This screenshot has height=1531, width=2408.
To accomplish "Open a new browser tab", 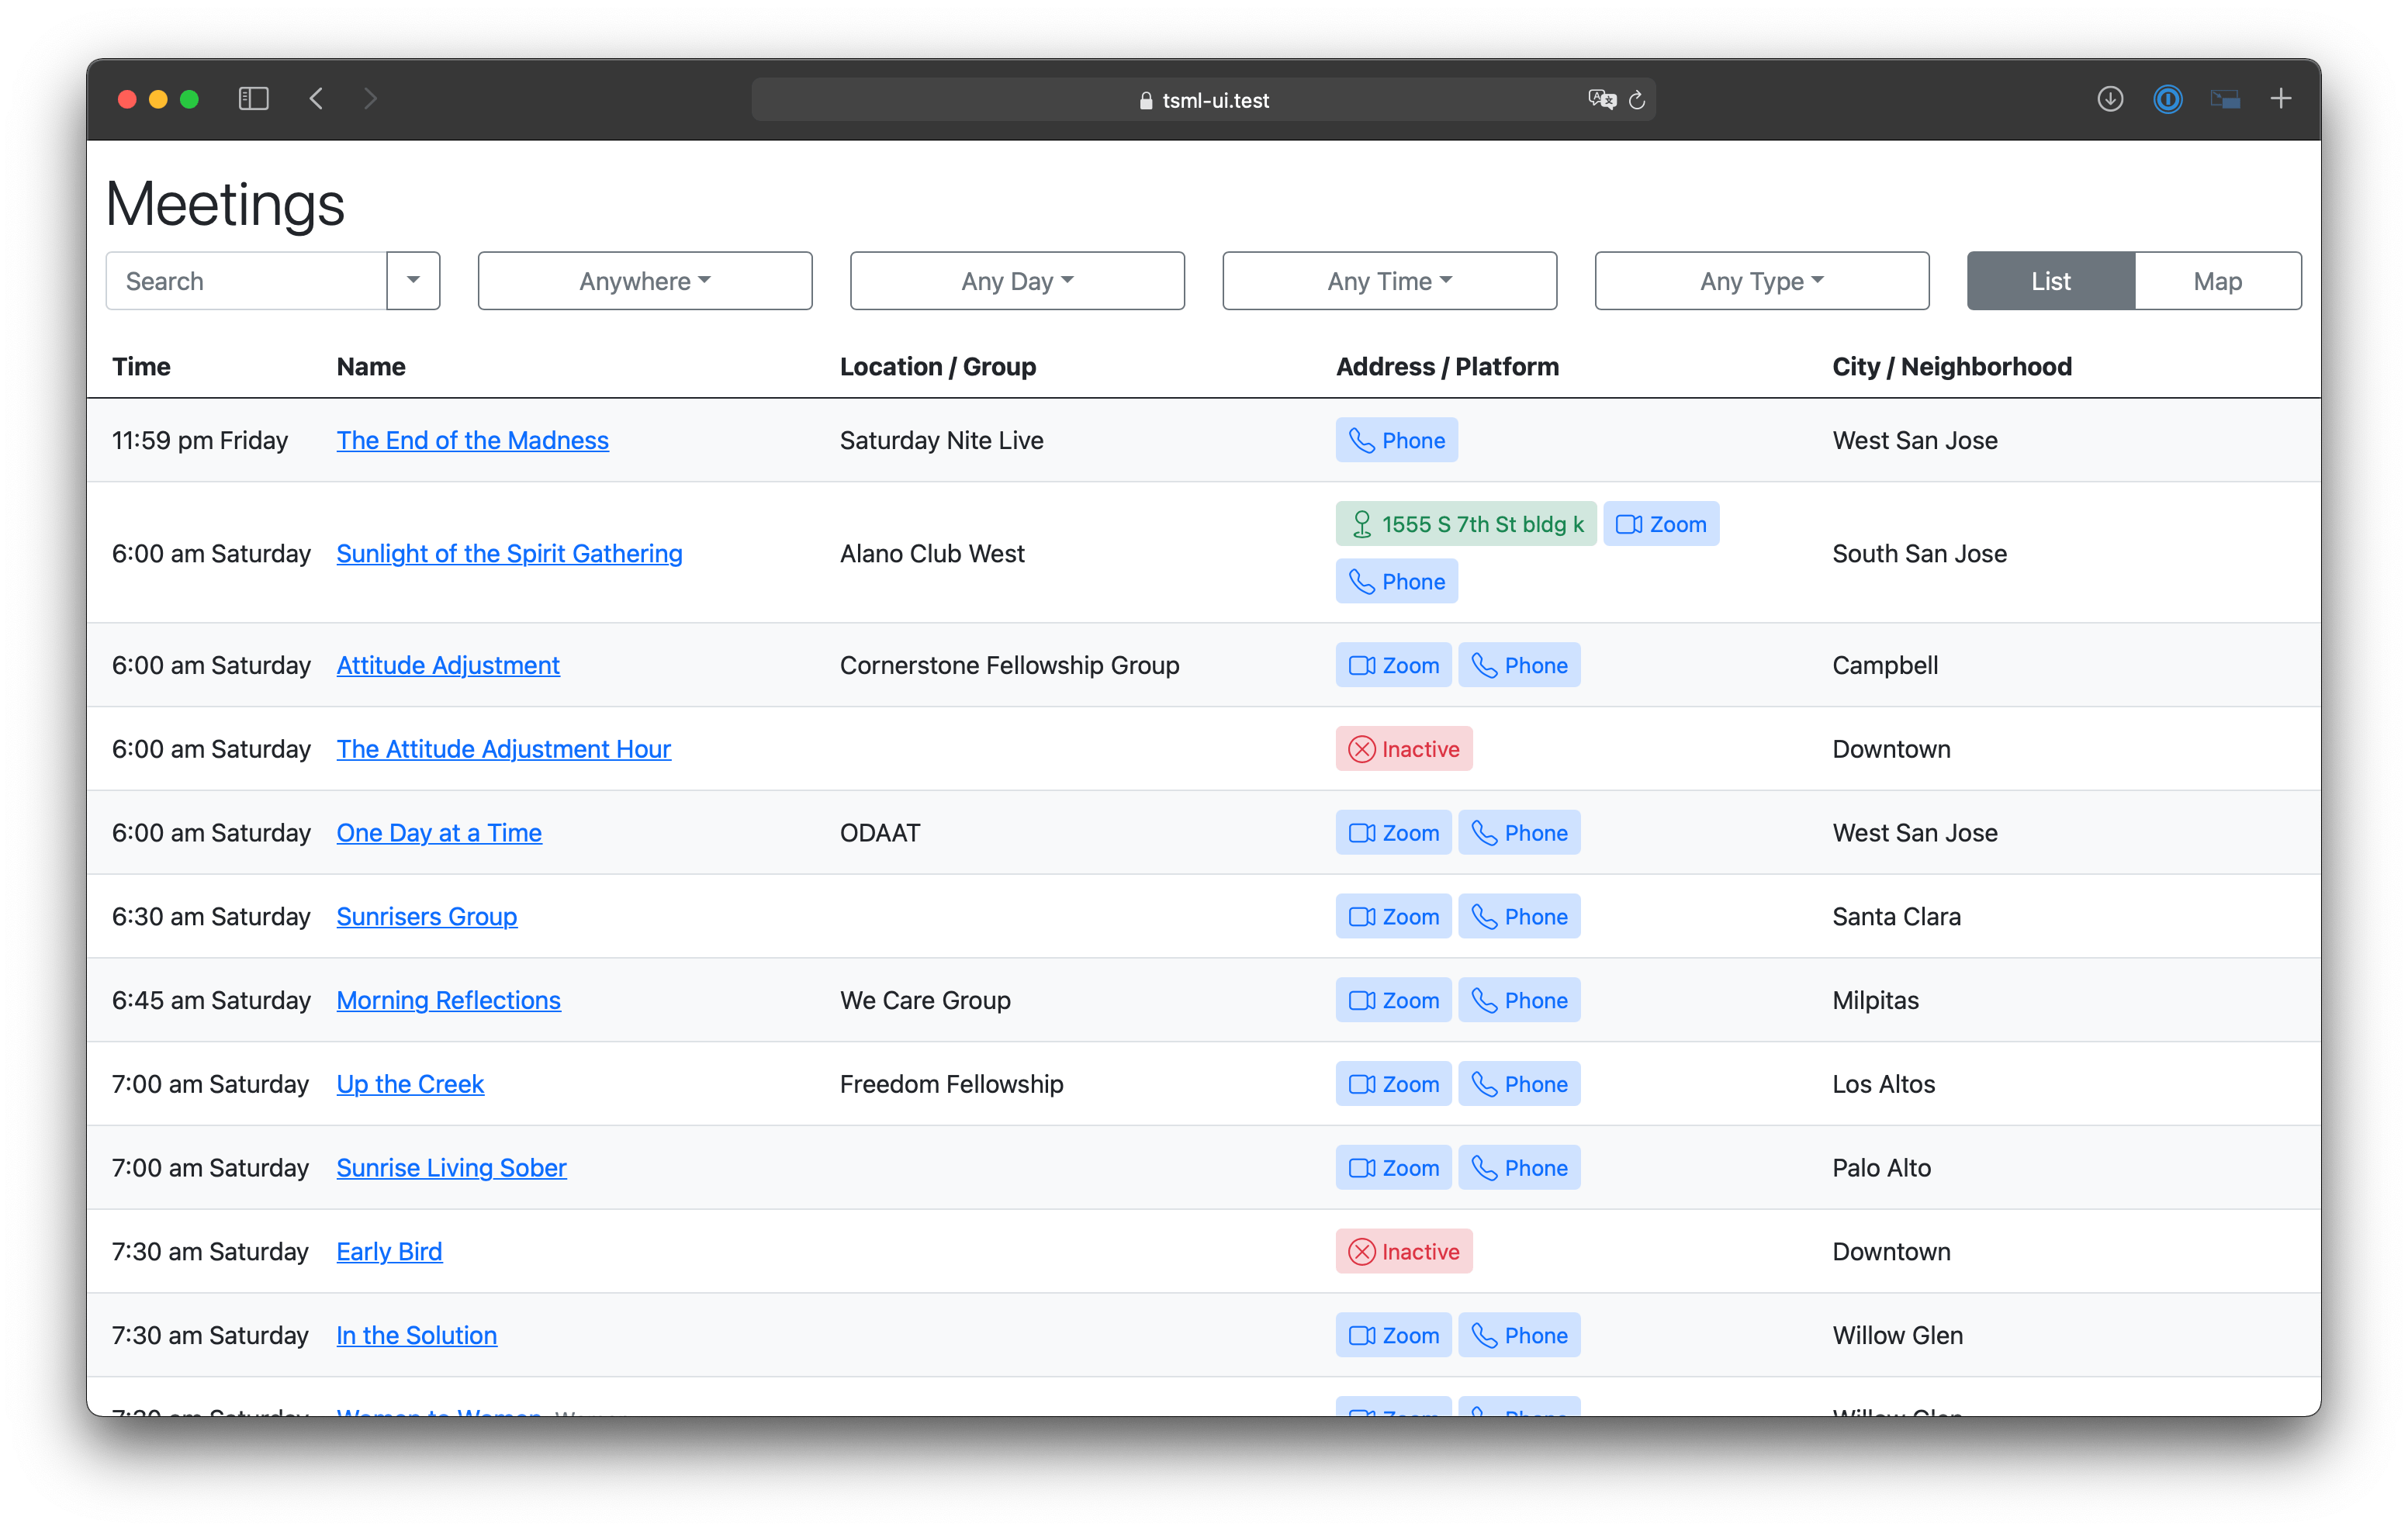I will point(2281,98).
